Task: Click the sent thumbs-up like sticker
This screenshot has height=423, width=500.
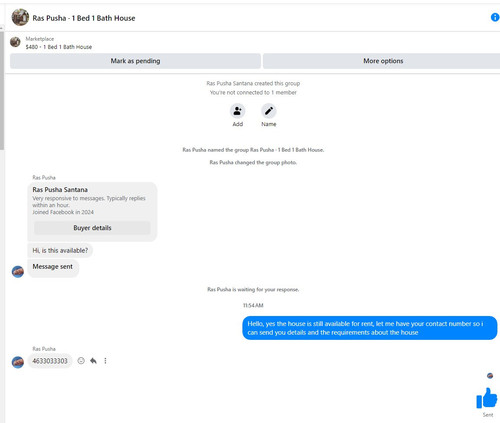Action: 487,398
